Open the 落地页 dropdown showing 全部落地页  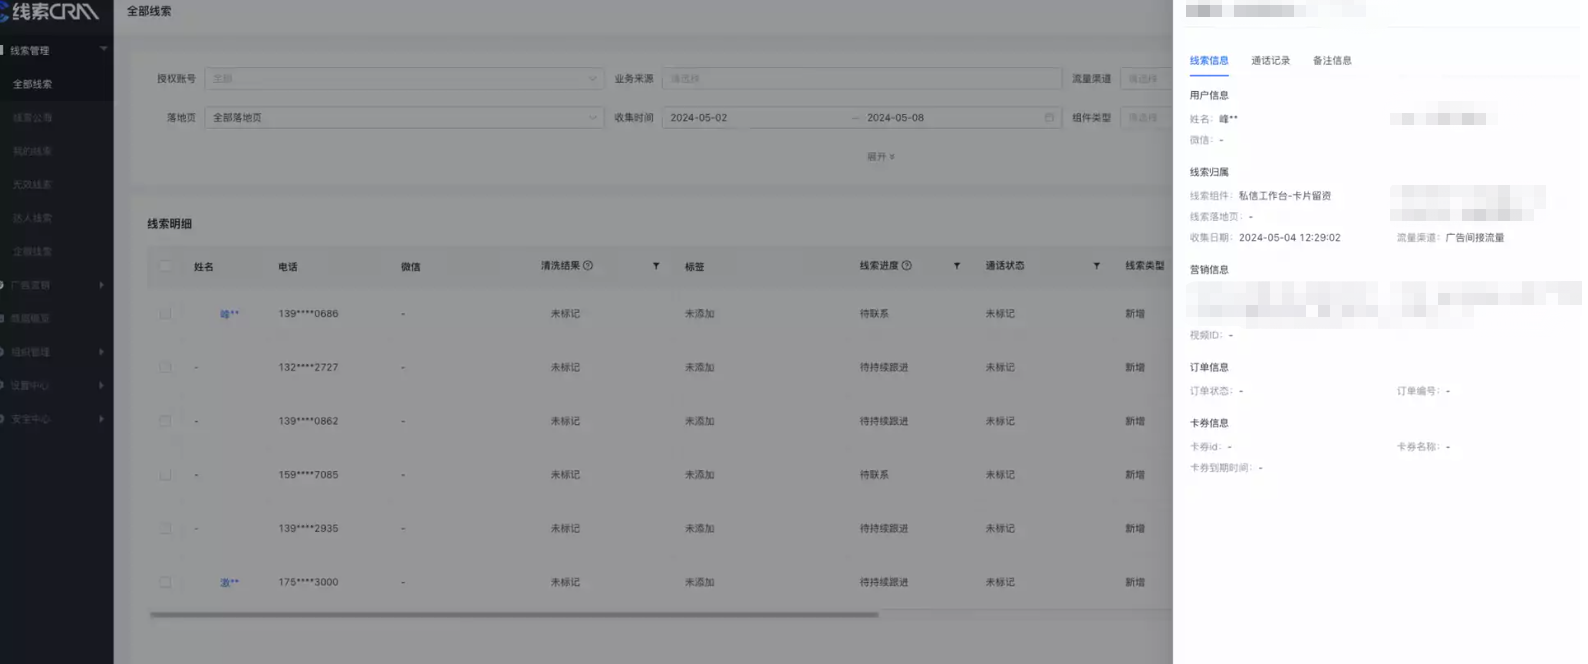coord(404,118)
